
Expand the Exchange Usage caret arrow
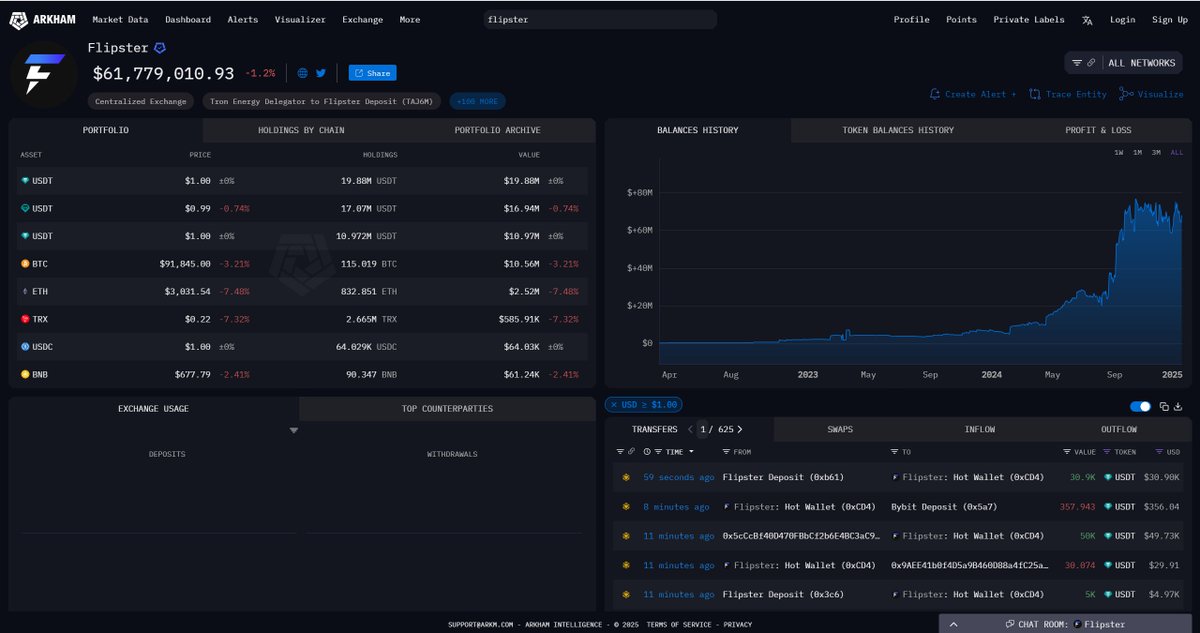pos(294,431)
